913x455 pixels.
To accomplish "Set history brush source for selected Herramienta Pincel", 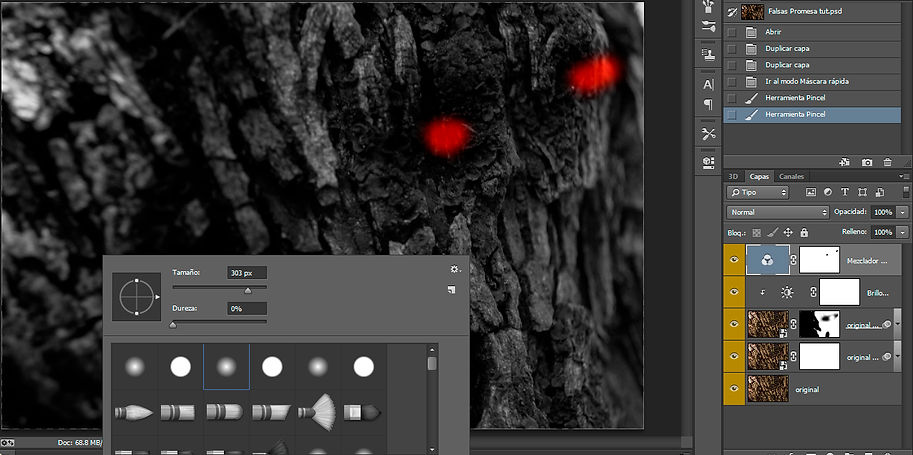I will tap(731, 114).
